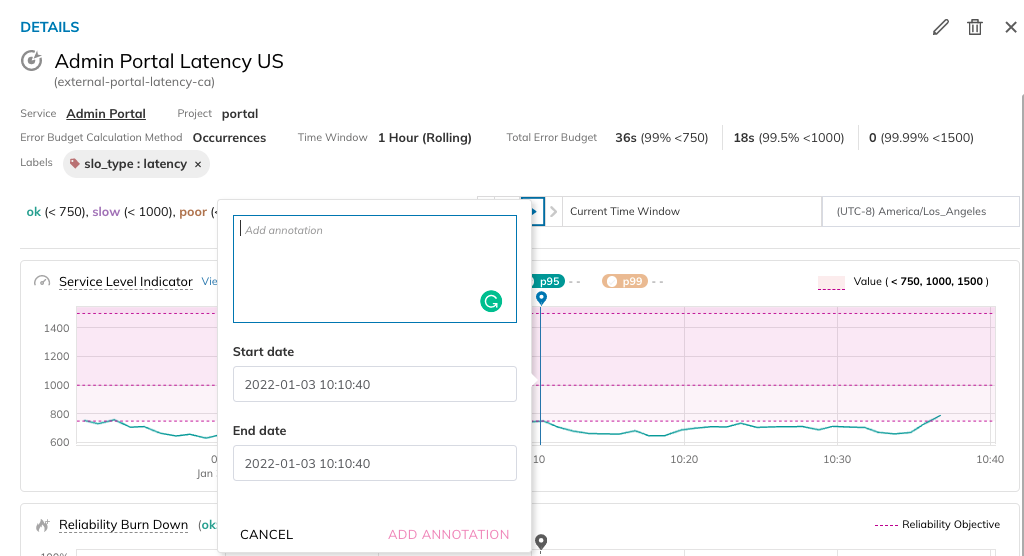Click the Occurrences calculation method value
1024x556 pixels.
(229, 138)
